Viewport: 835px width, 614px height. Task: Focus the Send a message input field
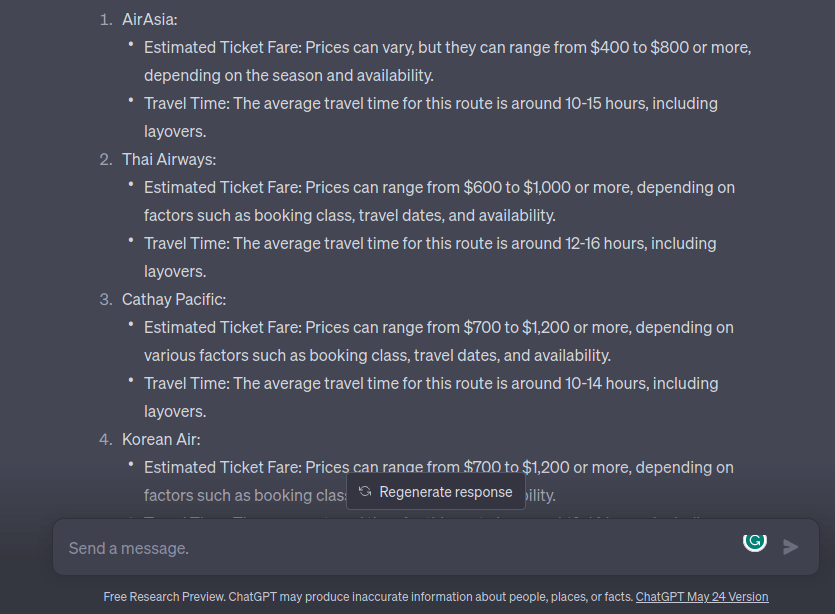tap(400, 548)
